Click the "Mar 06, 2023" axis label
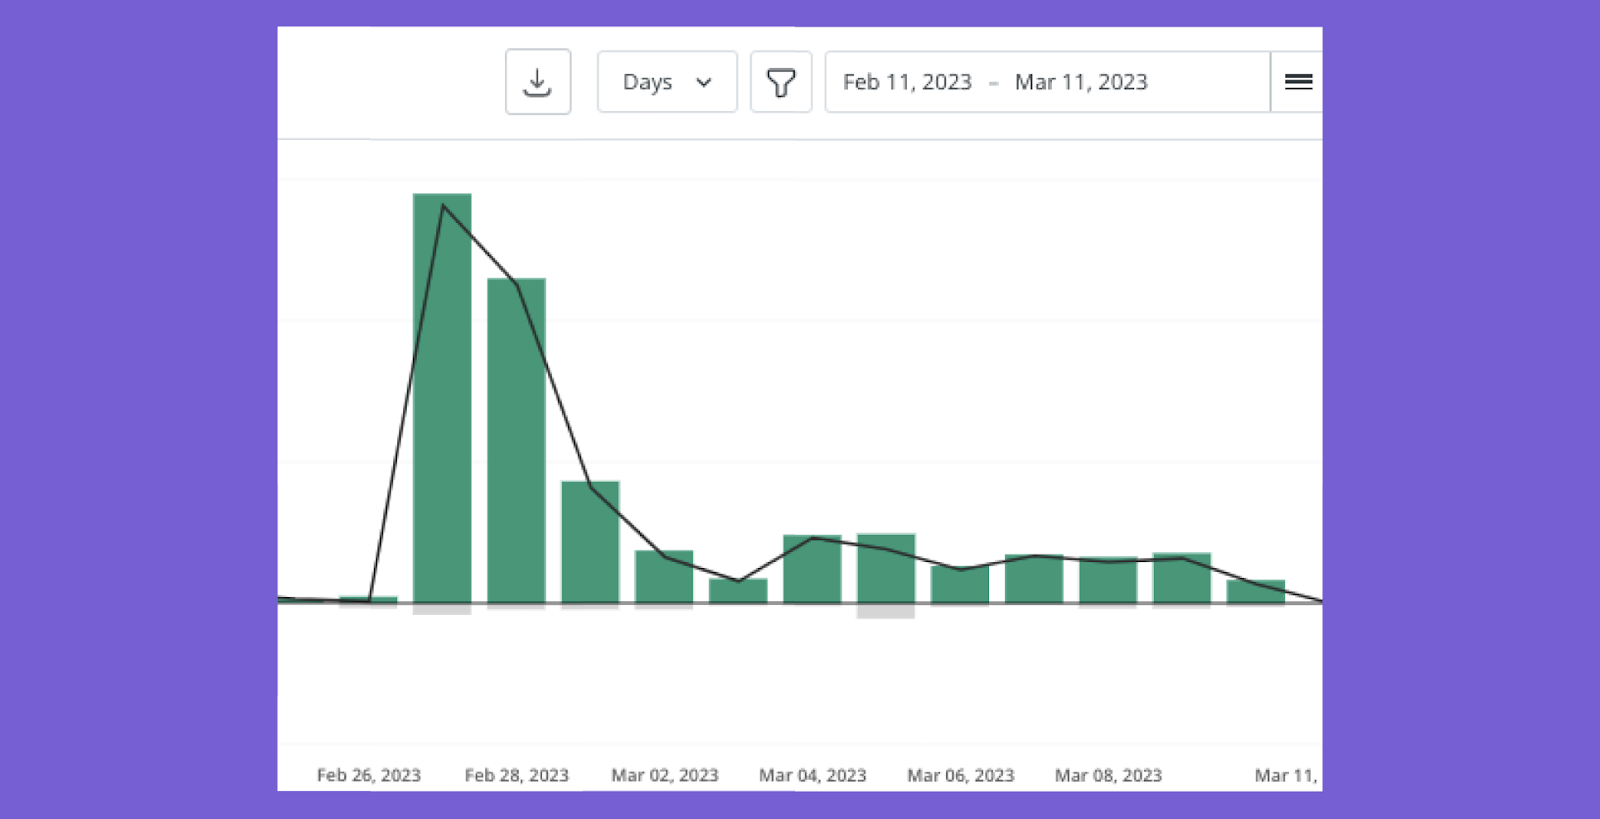 click(x=961, y=775)
